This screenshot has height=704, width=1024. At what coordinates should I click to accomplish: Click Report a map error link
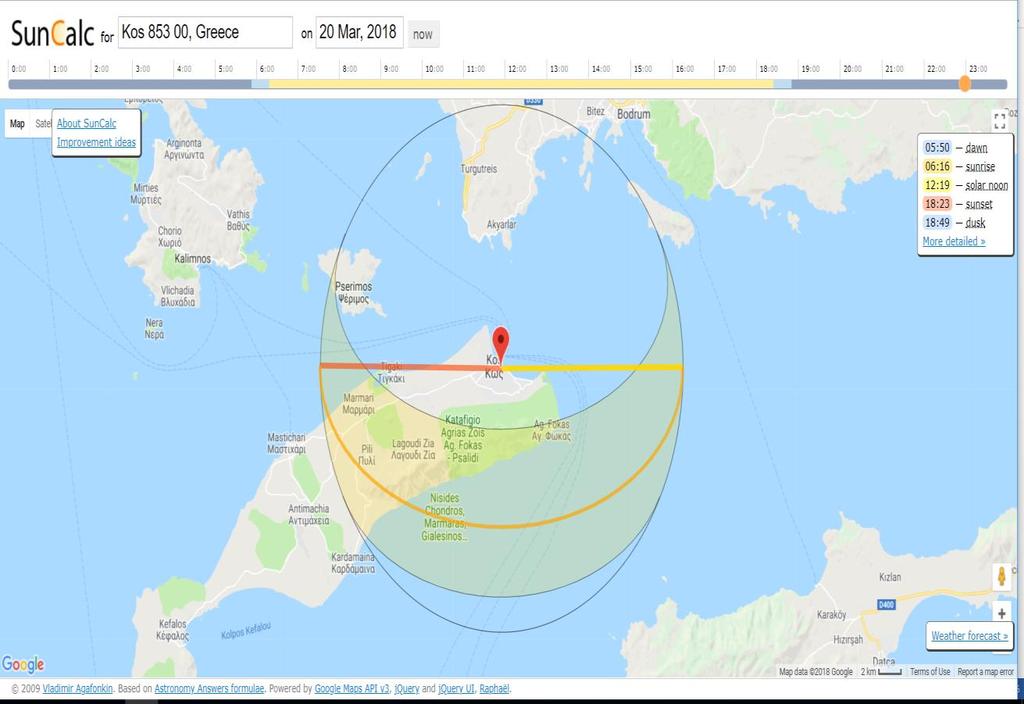(985, 671)
